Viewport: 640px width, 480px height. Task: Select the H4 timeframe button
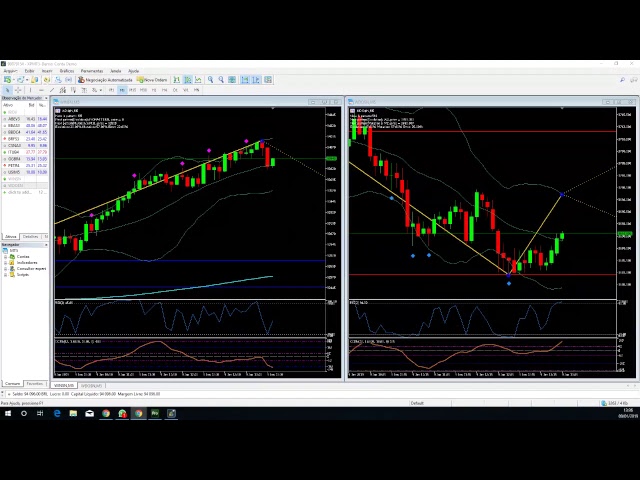point(164,90)
